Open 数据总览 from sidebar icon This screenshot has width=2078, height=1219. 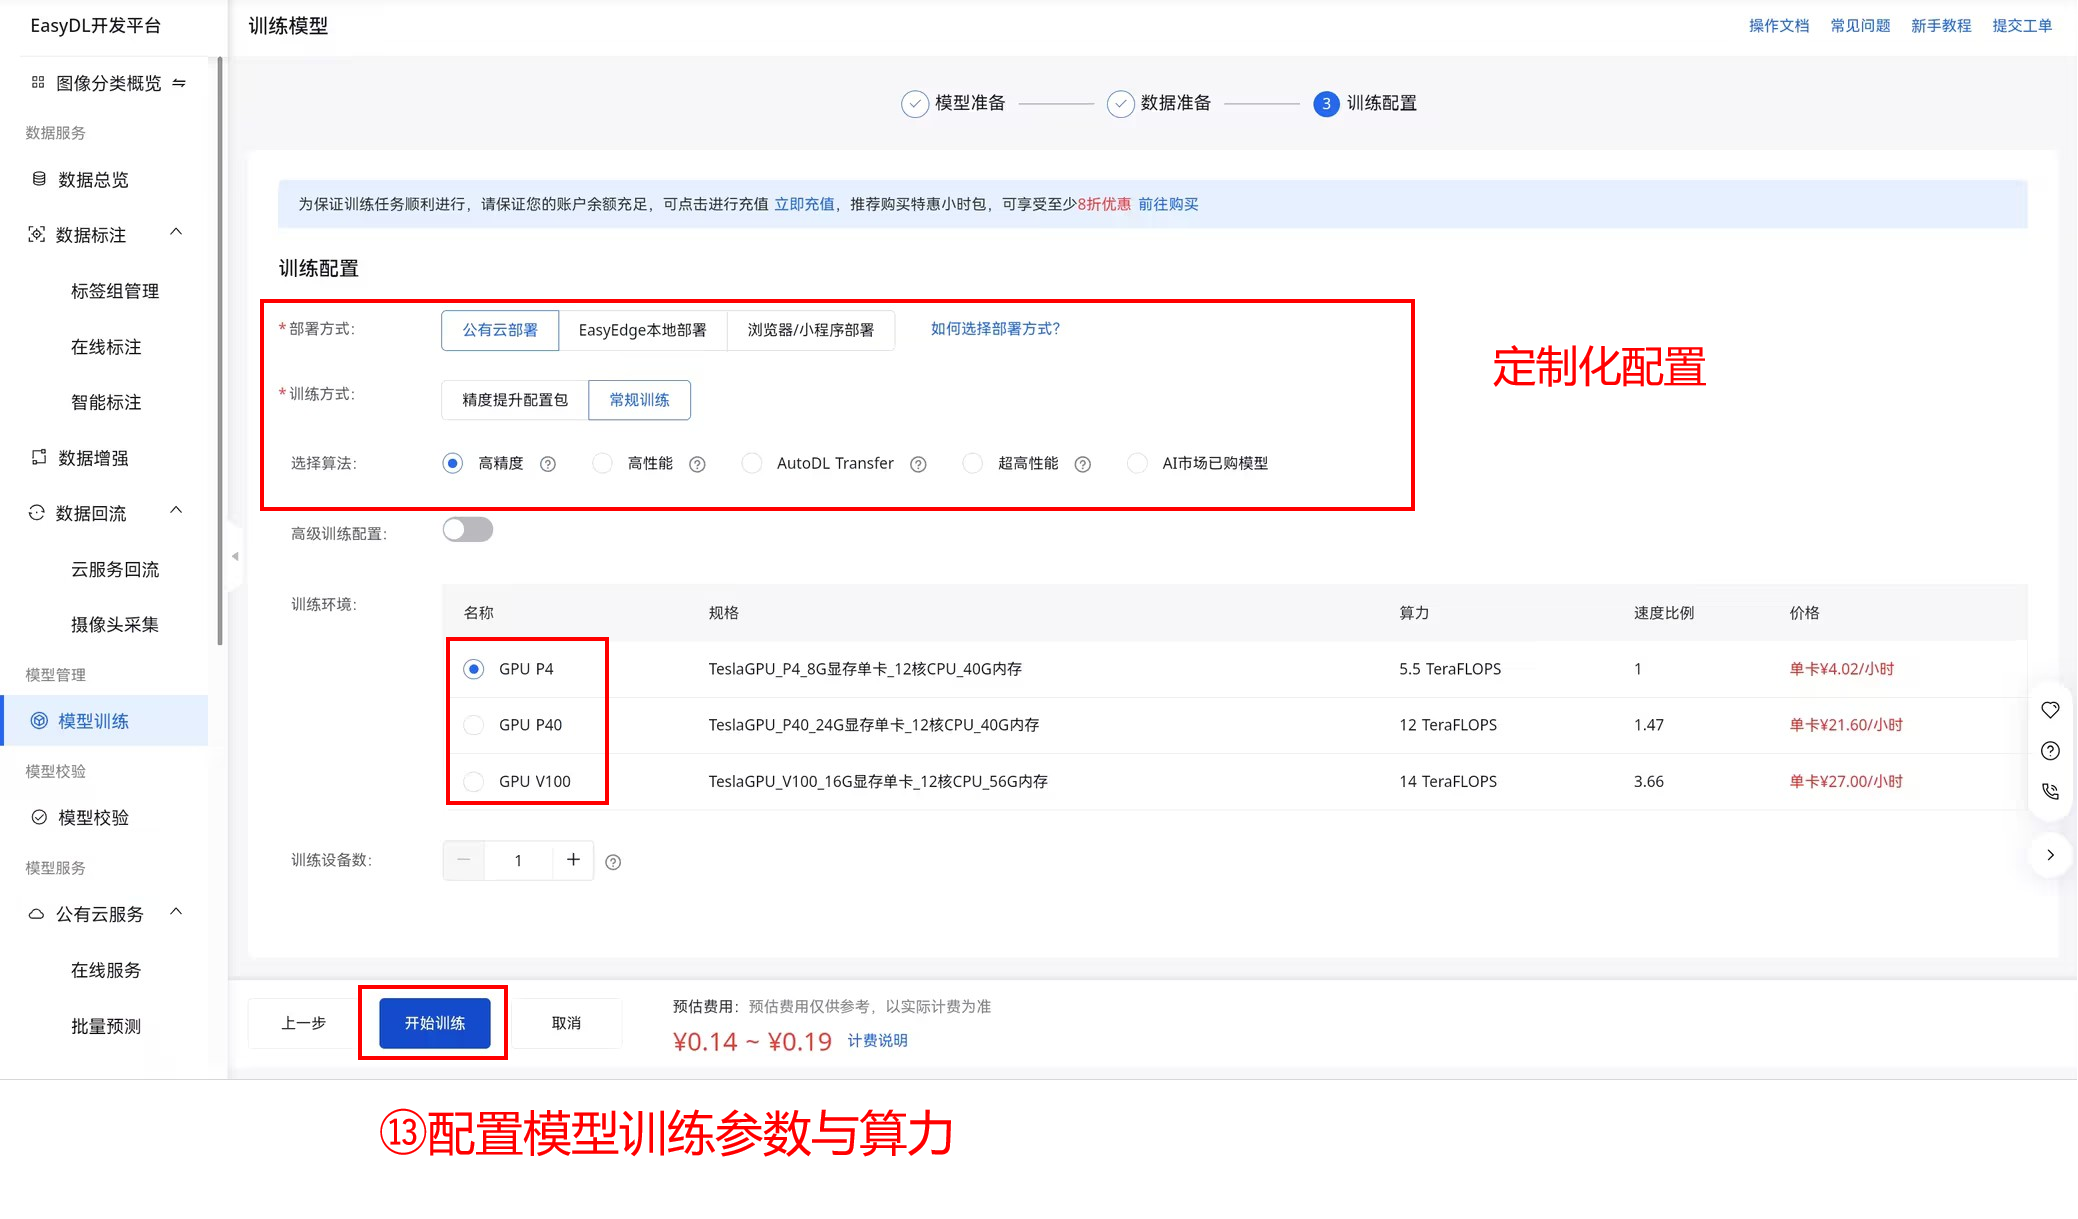pos(39,179)
